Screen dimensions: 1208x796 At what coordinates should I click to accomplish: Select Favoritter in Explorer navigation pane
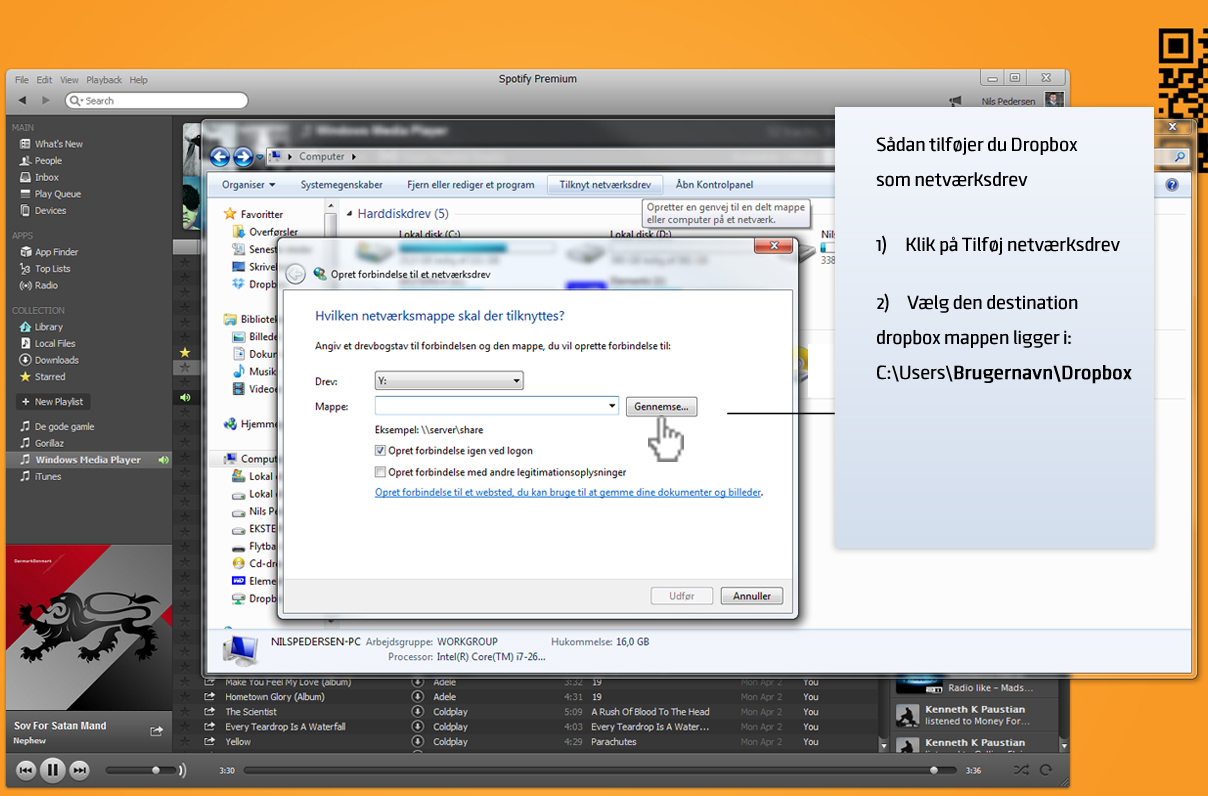point(261,214)
